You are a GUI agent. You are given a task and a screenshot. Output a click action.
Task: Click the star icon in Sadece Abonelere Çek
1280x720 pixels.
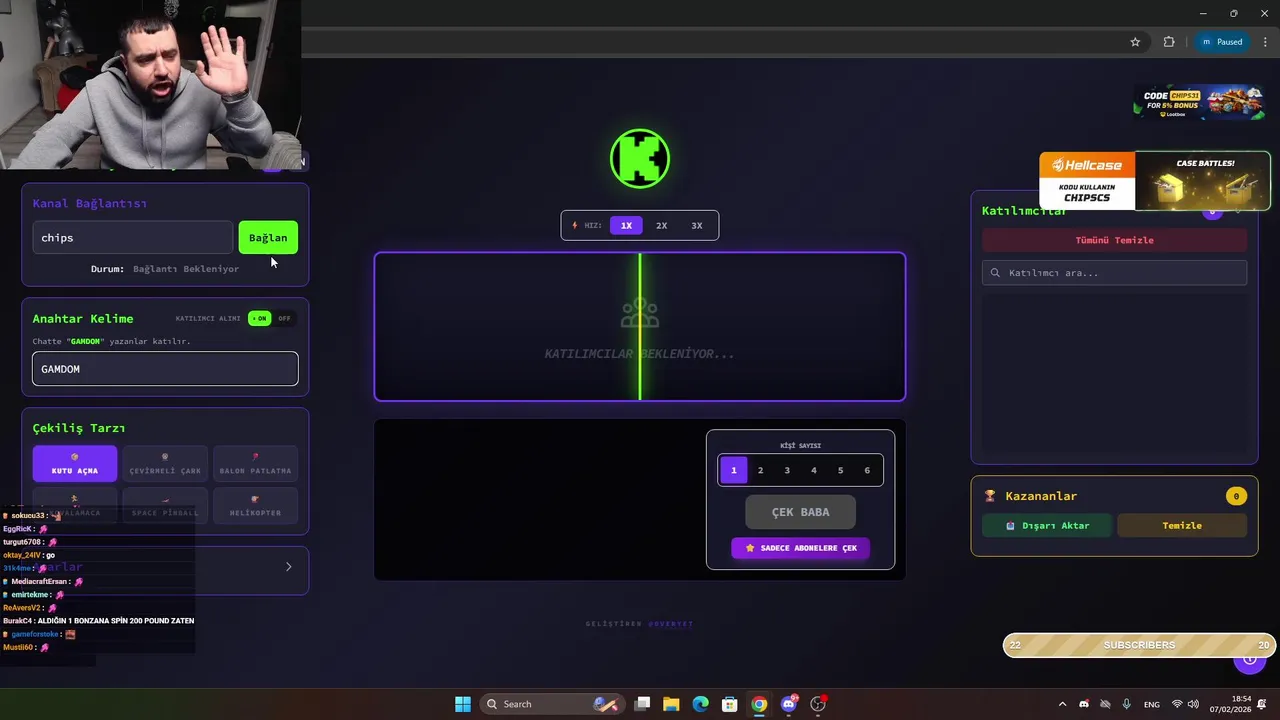pyautogui.click(x=750, y=548)
